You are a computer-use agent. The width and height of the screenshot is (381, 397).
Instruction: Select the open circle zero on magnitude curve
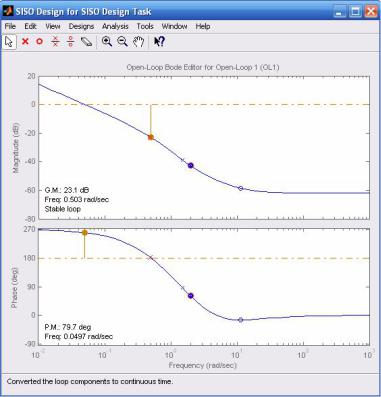pos(241,188)
